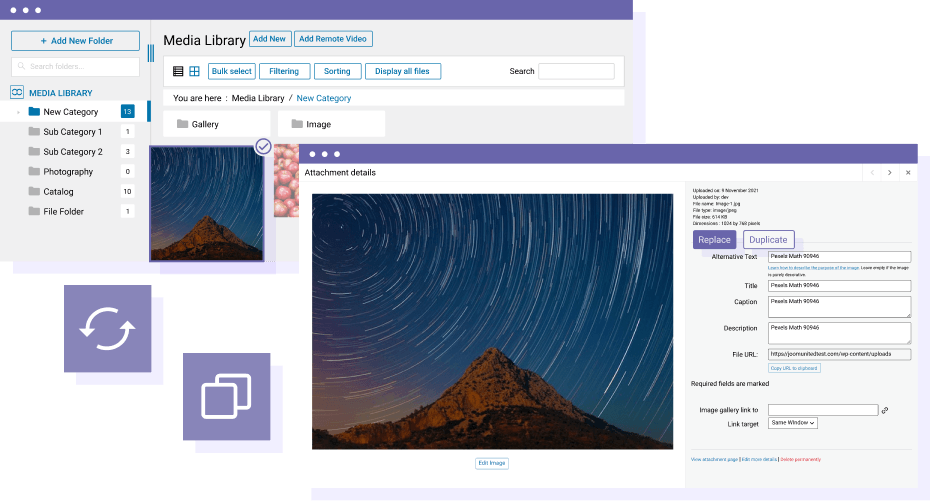Expand the New Category tree arrow
This screenshot has width=930, height=501.
18,112
